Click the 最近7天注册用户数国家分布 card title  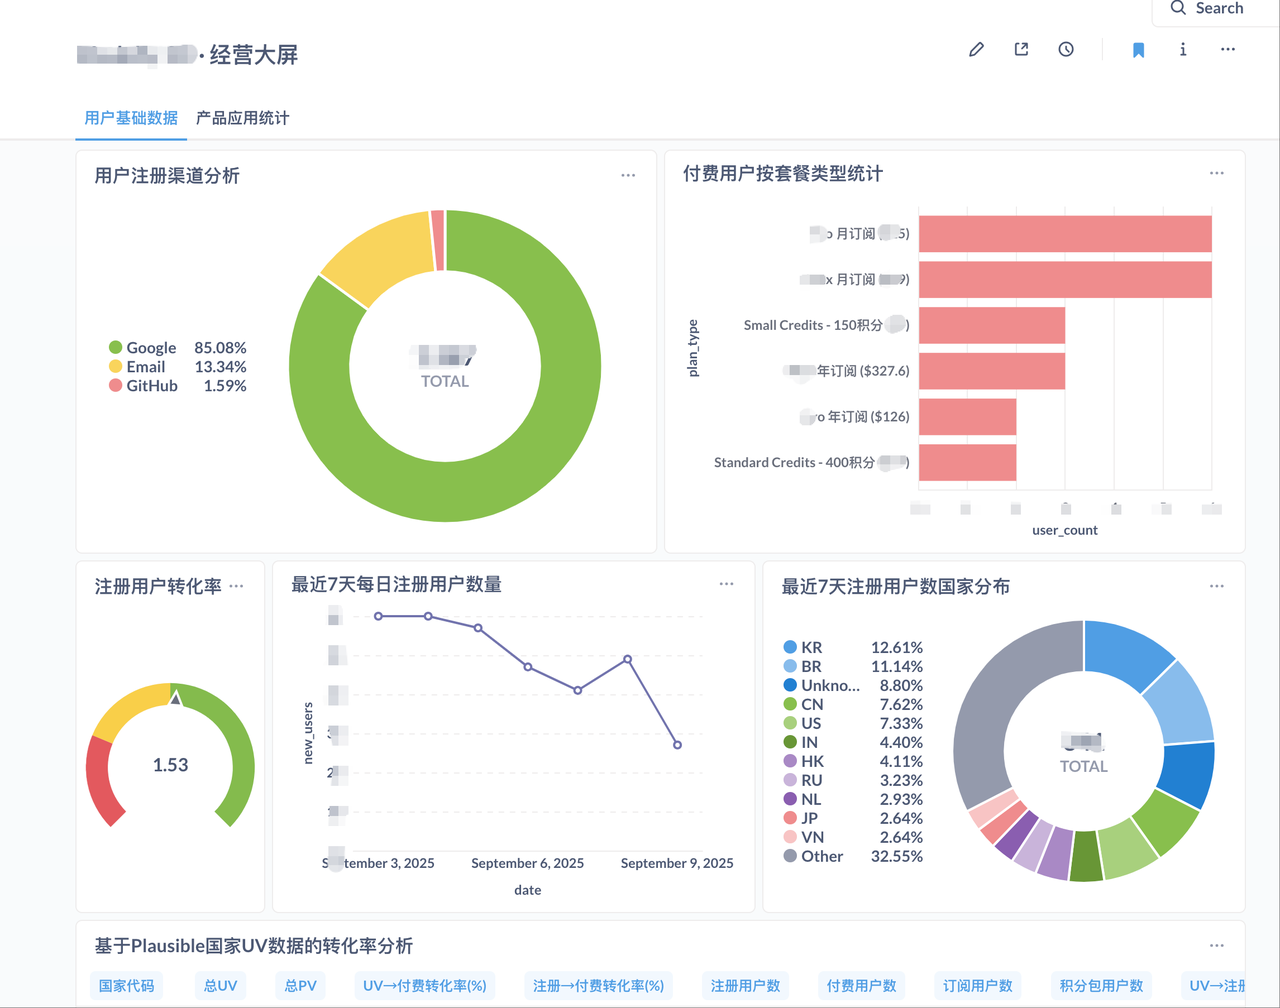[896, 587]
